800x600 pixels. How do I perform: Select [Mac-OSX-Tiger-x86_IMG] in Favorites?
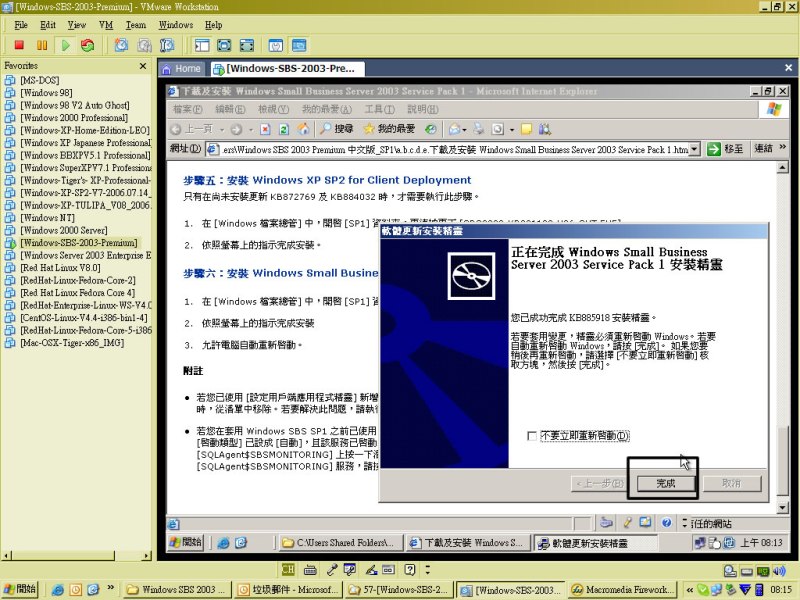(x=72, y=343)
